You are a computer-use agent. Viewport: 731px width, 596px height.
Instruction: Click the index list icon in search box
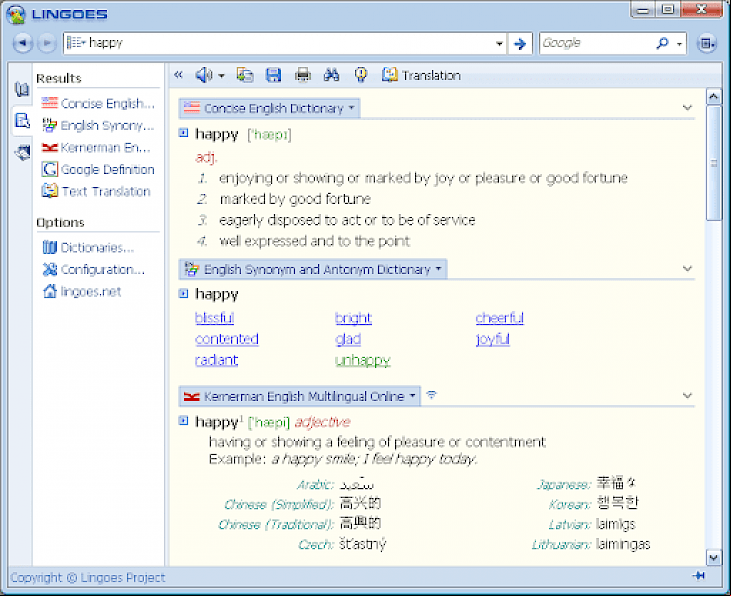pos(76,43)
